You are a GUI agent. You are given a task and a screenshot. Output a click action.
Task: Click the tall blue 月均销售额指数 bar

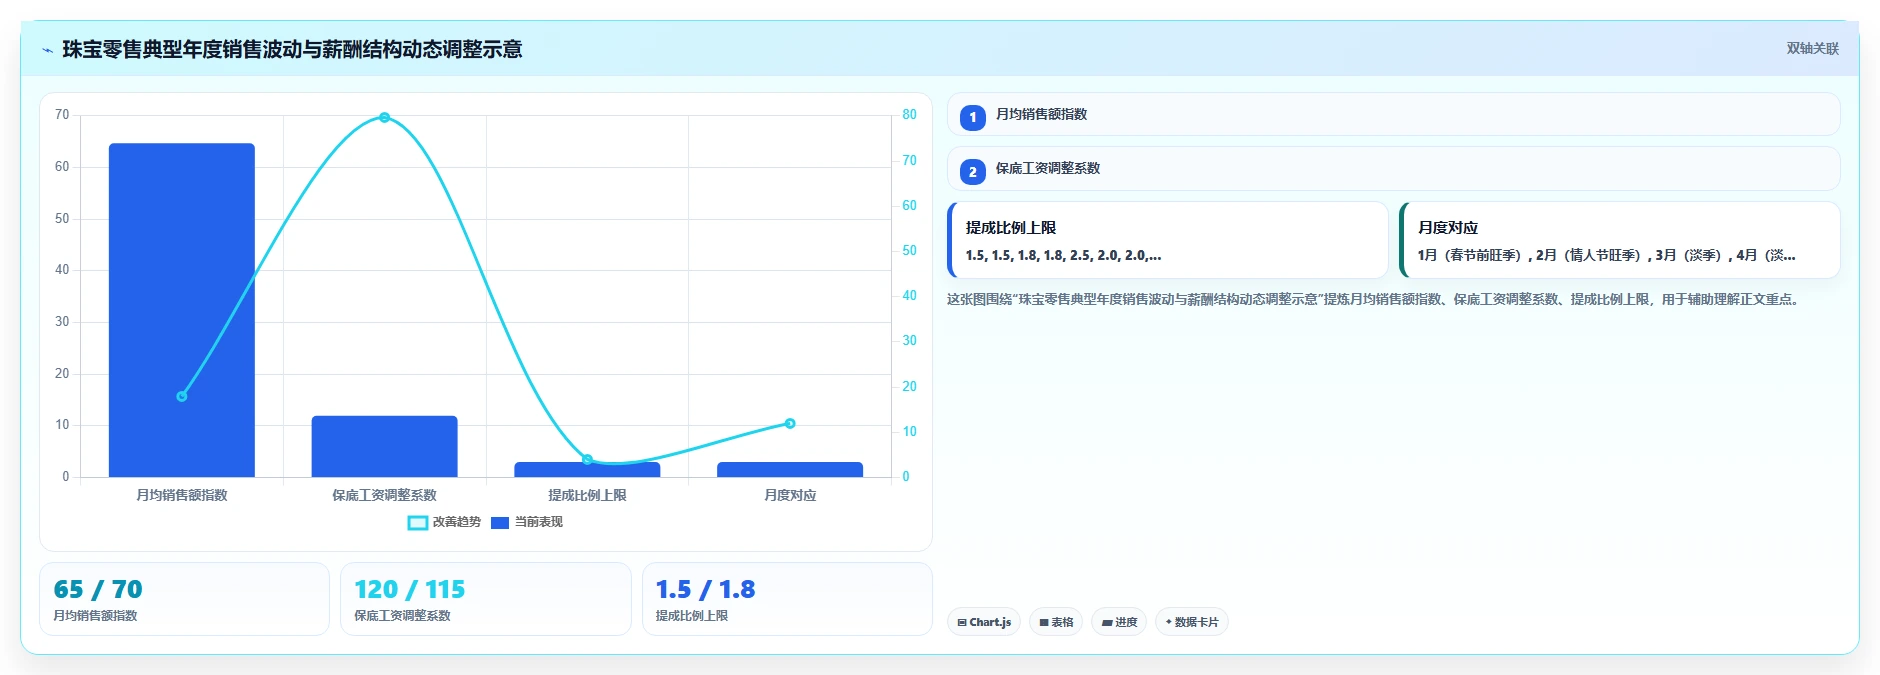182,310
